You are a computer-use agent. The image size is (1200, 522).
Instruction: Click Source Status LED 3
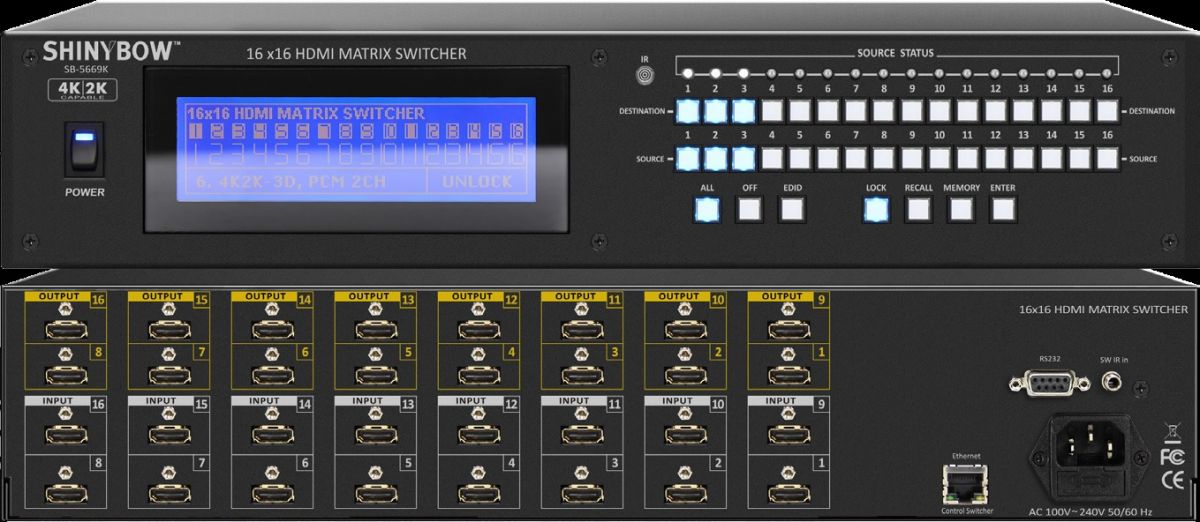(743, 73)
